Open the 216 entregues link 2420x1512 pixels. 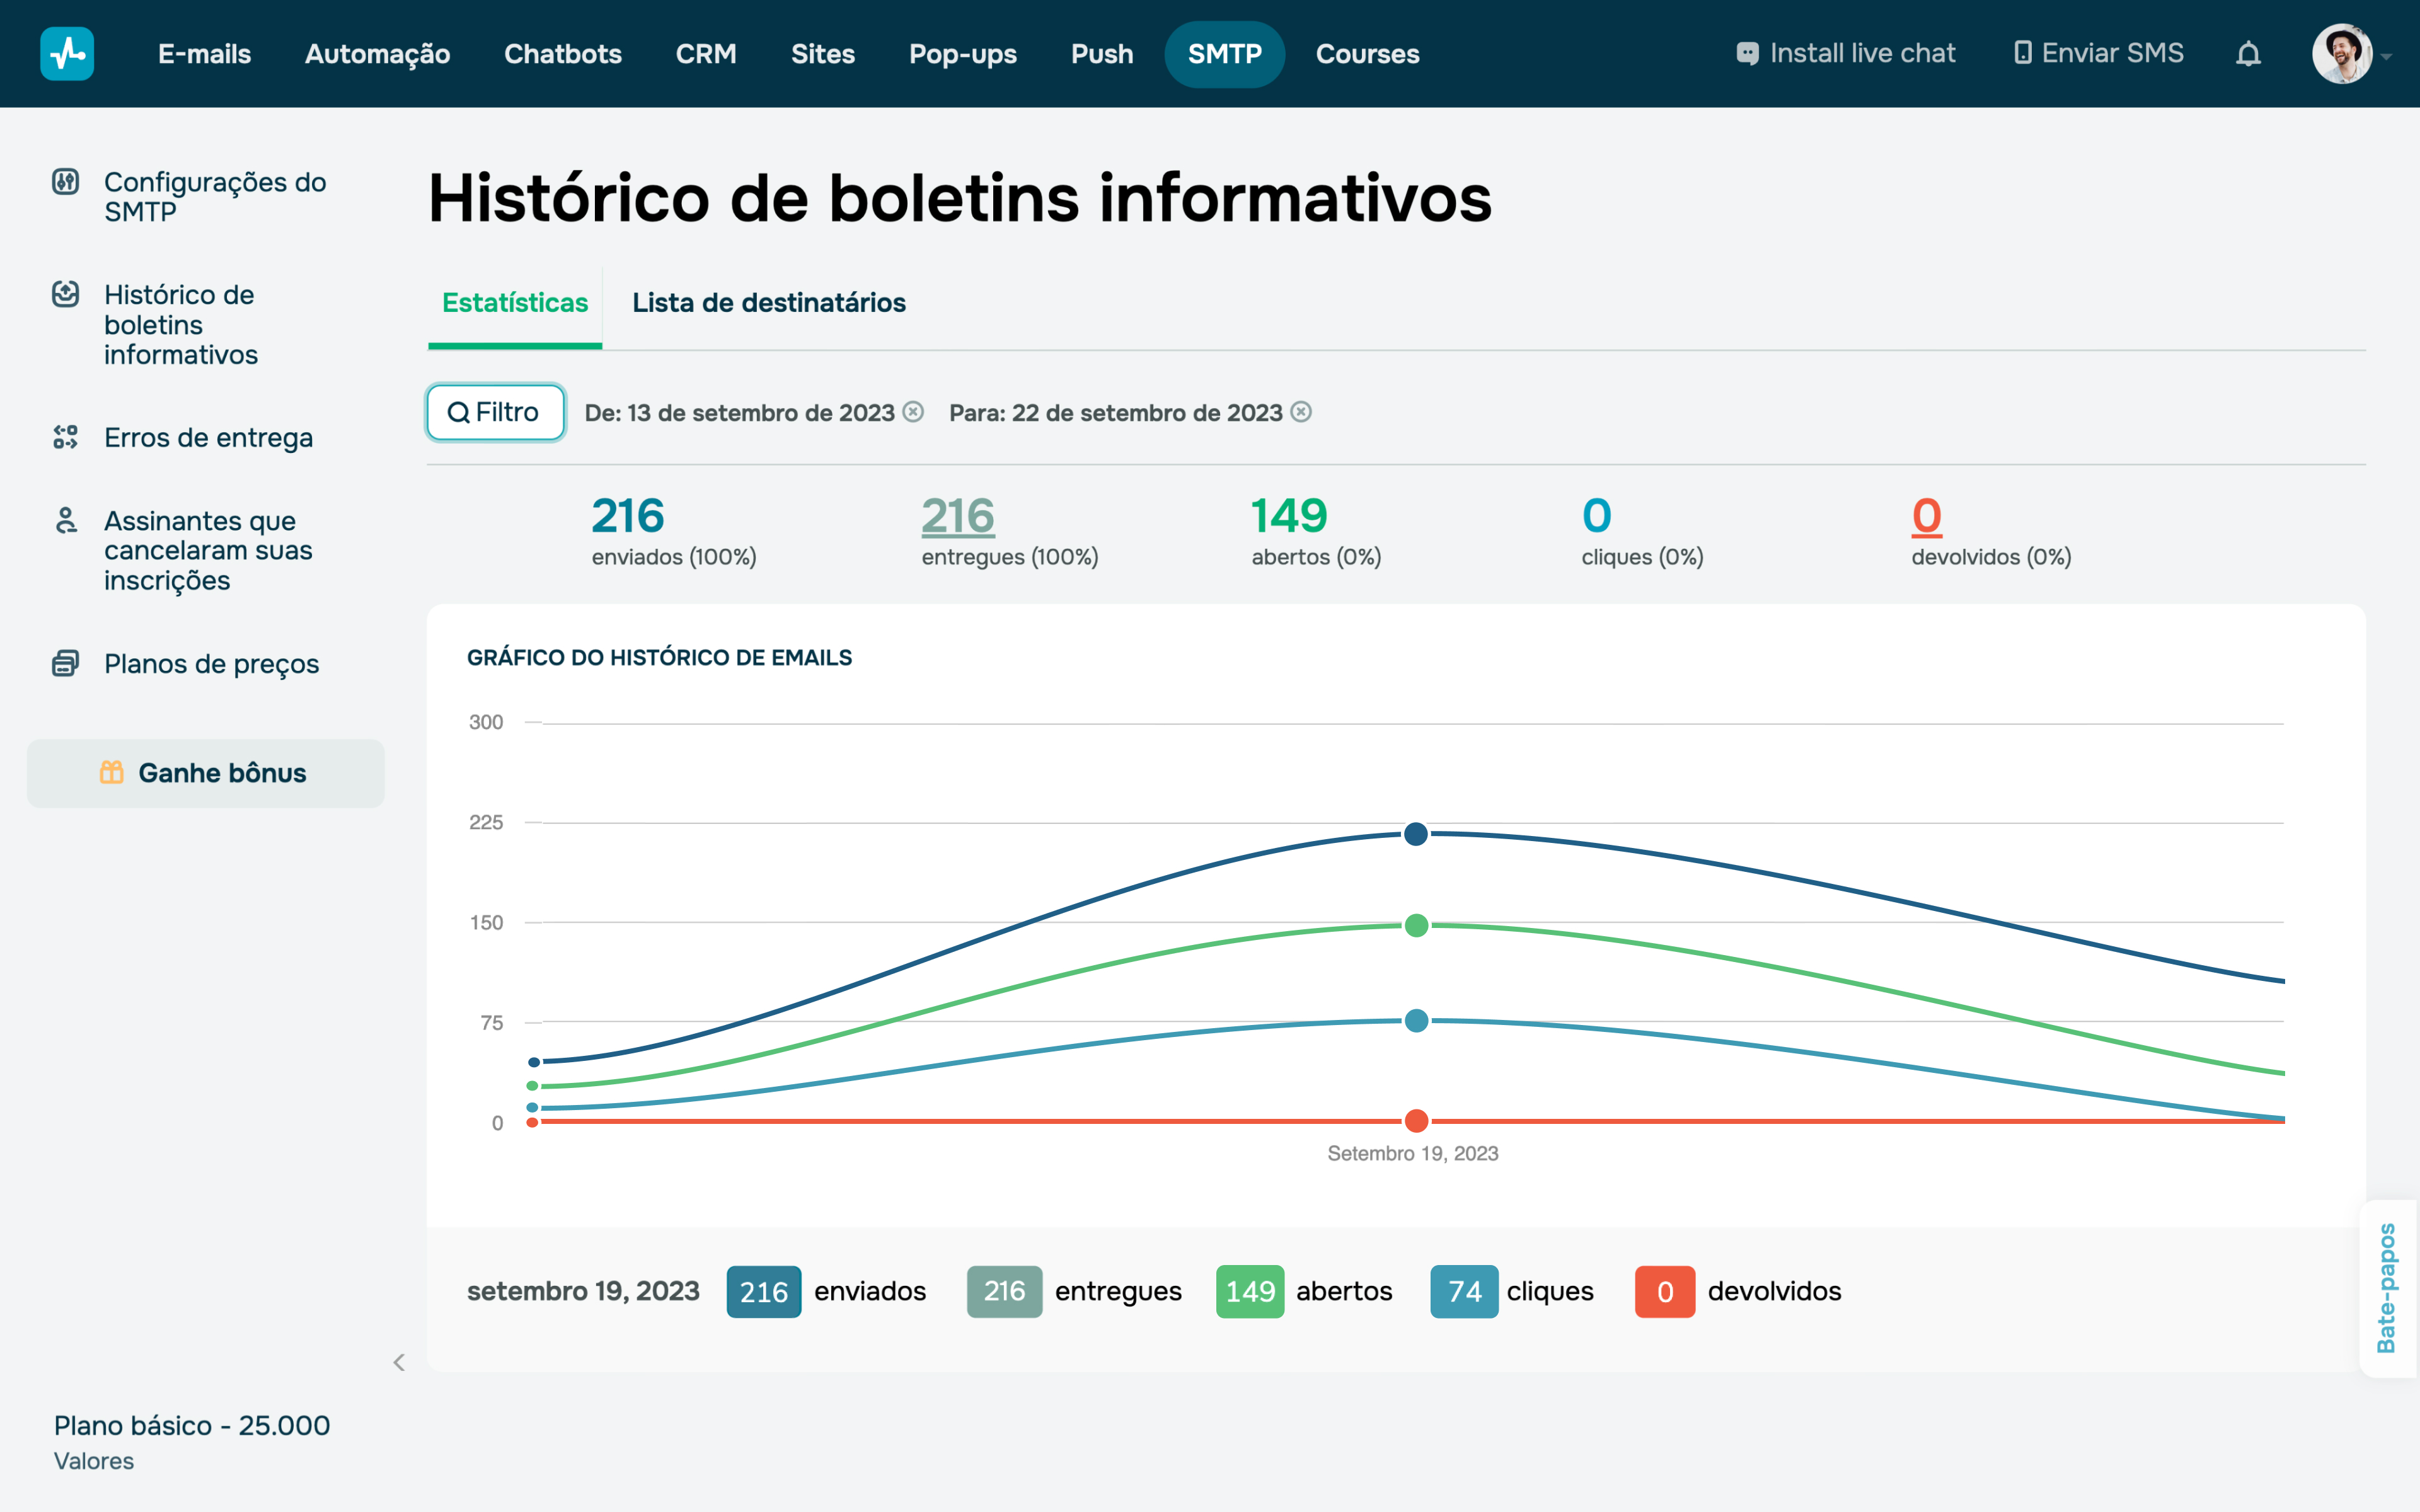point(957,516)
